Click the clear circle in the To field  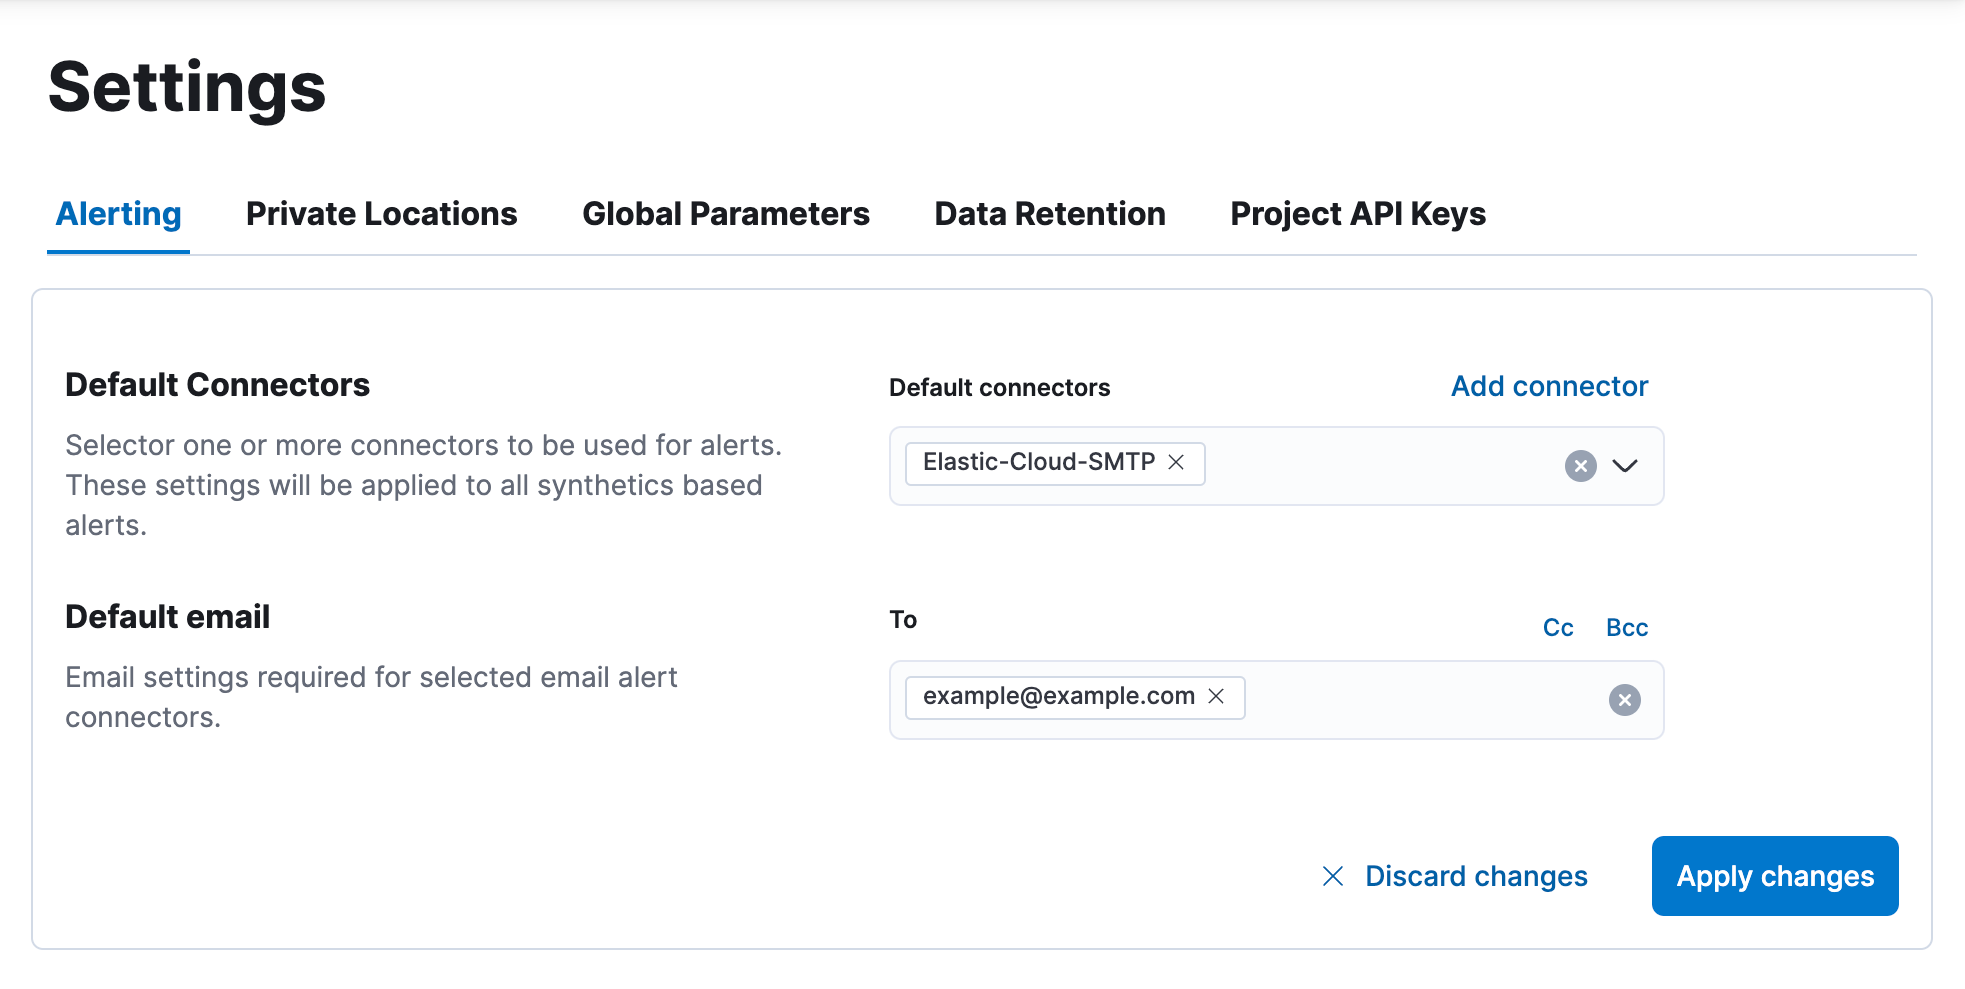(x=1625, y=700)
